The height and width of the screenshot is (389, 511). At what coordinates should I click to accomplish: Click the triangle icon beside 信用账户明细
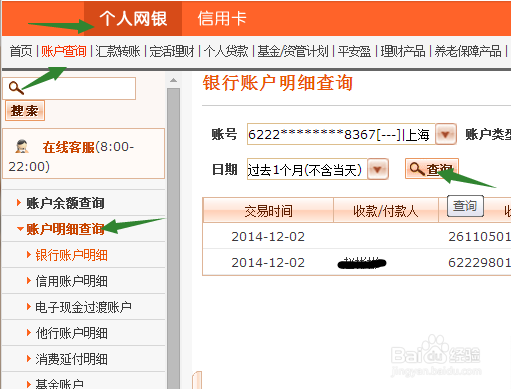[29, 281]
